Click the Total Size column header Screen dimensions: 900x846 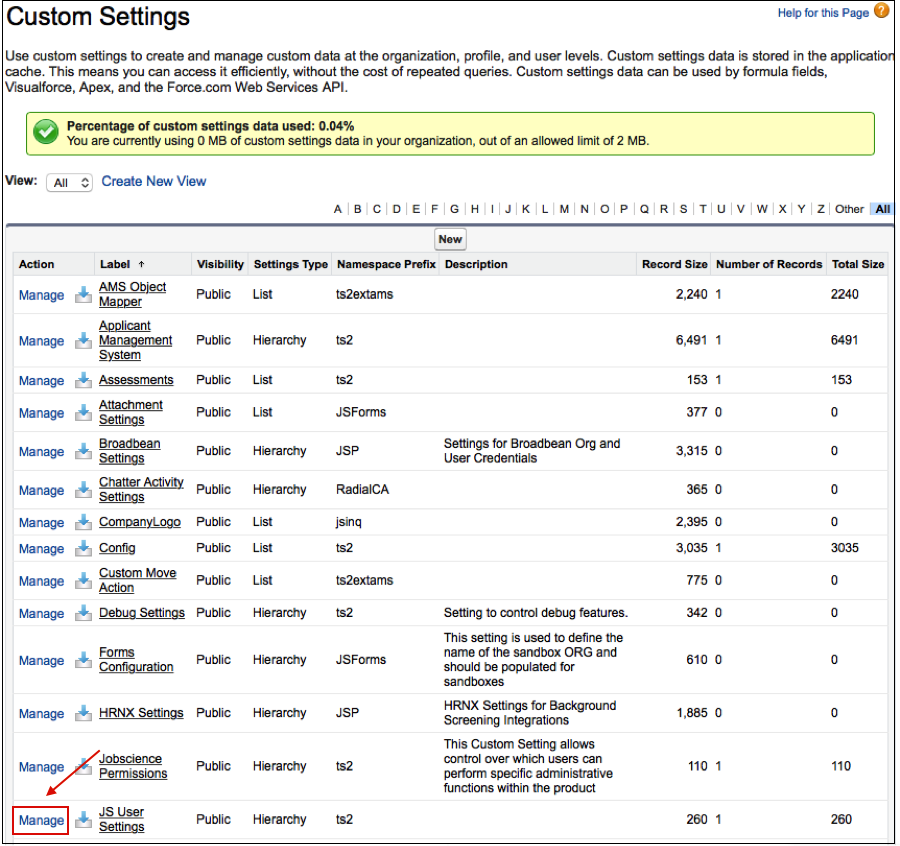tap(858, 265)
